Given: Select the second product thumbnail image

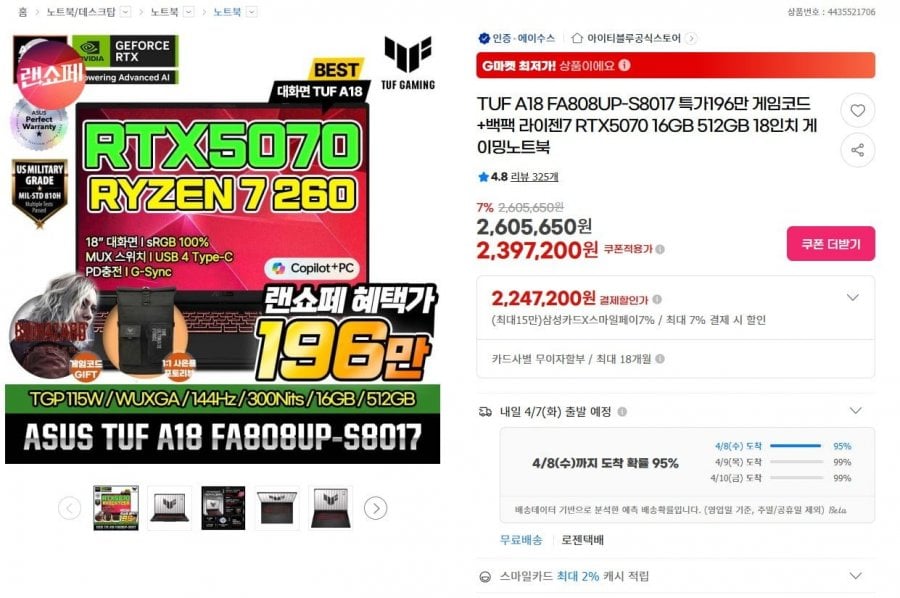Looking at the screenshot, I should point(169,508).
